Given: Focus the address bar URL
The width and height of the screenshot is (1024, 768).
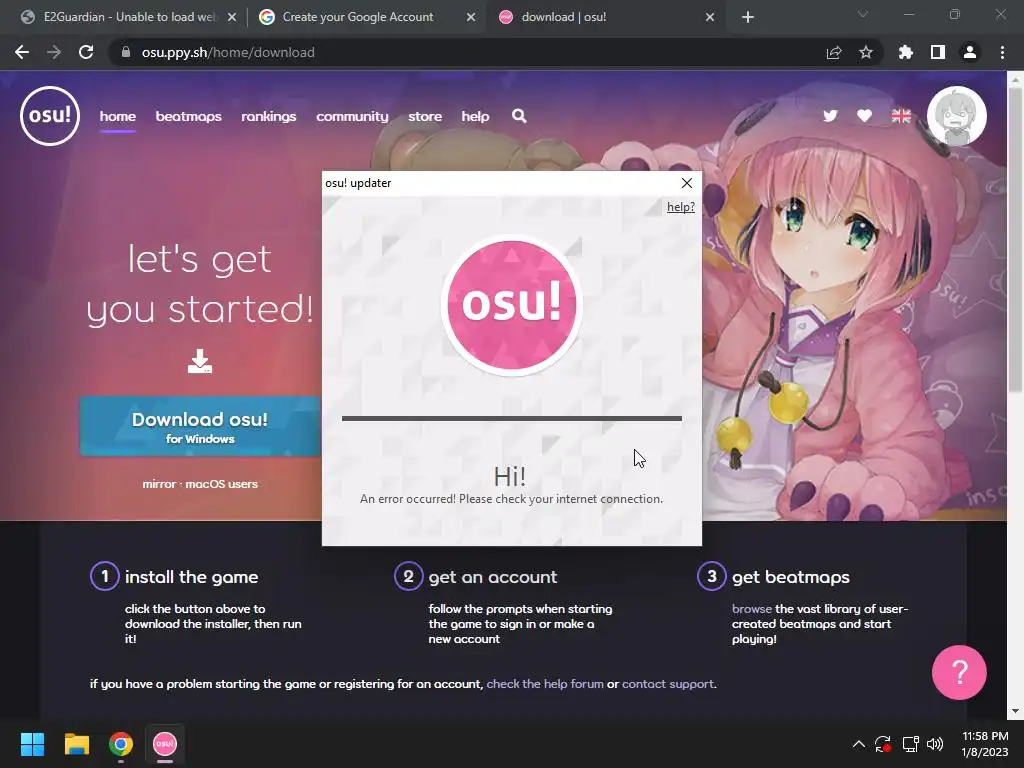Looking at the screenshot, I should (x=228, y=52).
